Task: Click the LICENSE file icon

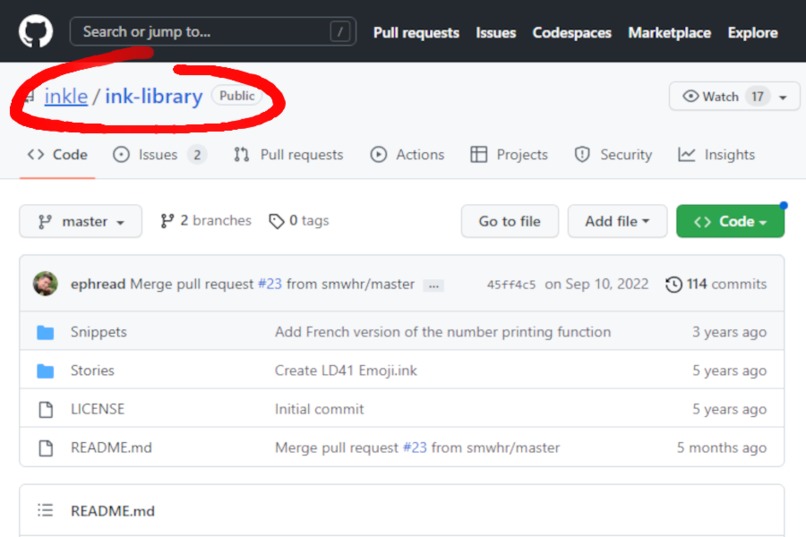Action: click(46, 409)
